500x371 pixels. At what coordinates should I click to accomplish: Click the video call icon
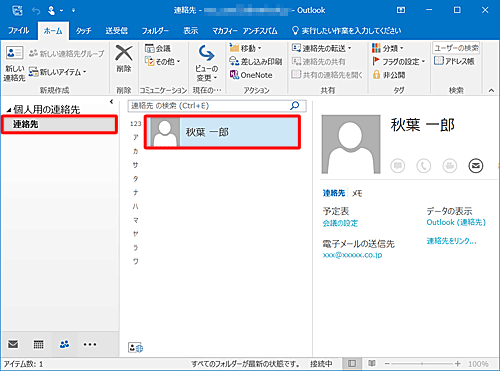coord(450,165)
